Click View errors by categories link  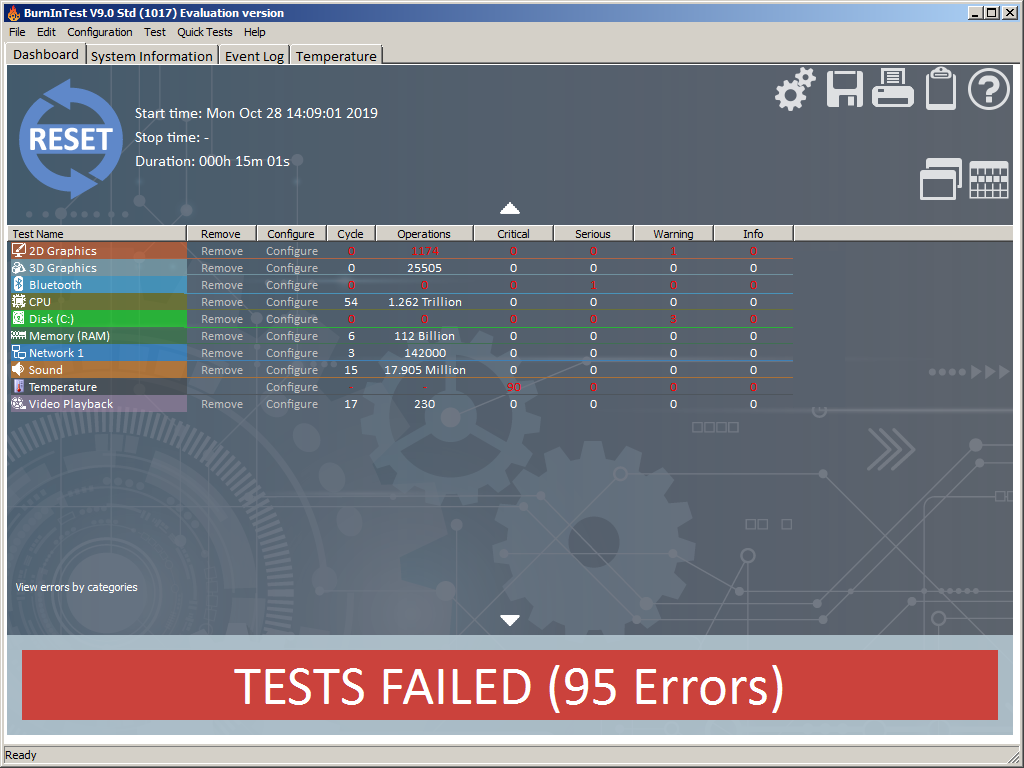(x=76, y=587)
